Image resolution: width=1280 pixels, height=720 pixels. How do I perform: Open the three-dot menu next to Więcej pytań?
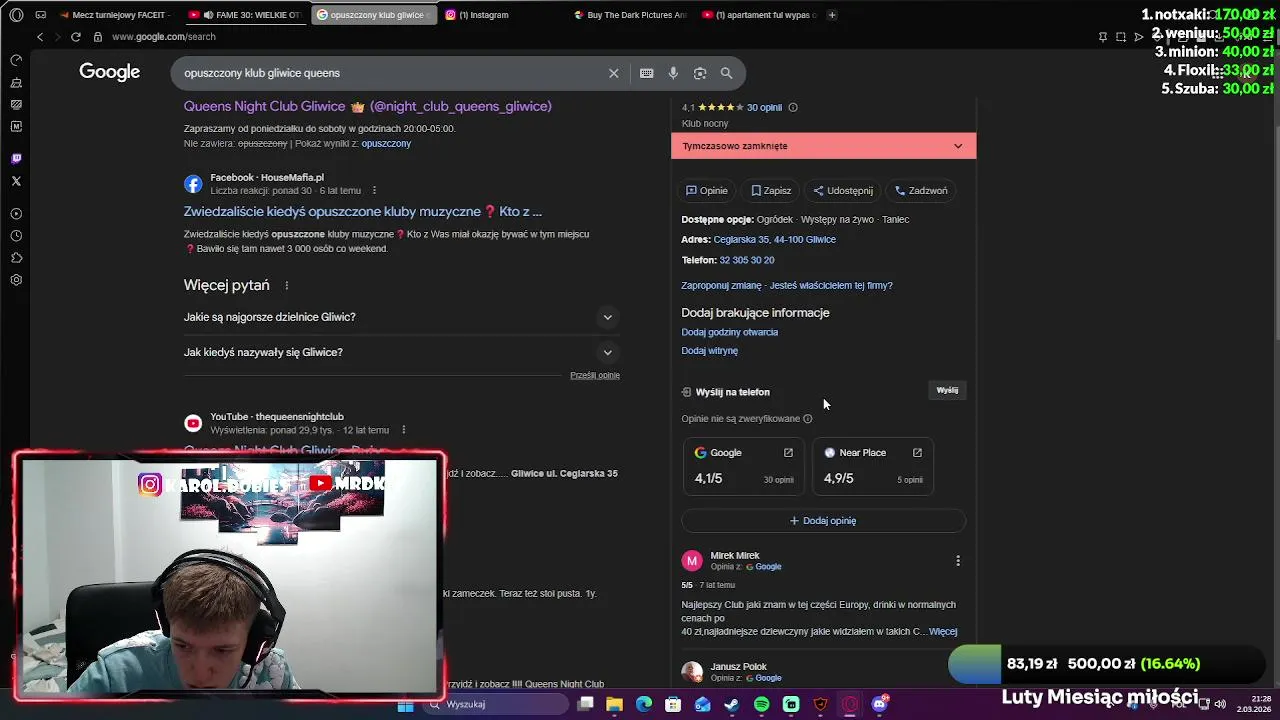point(286,285)
